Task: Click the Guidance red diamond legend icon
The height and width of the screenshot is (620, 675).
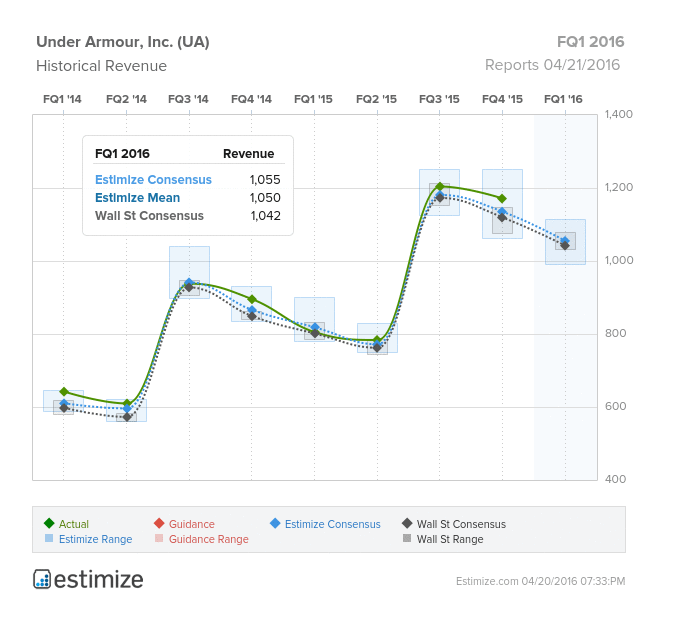Action: [x=159, y=523]
